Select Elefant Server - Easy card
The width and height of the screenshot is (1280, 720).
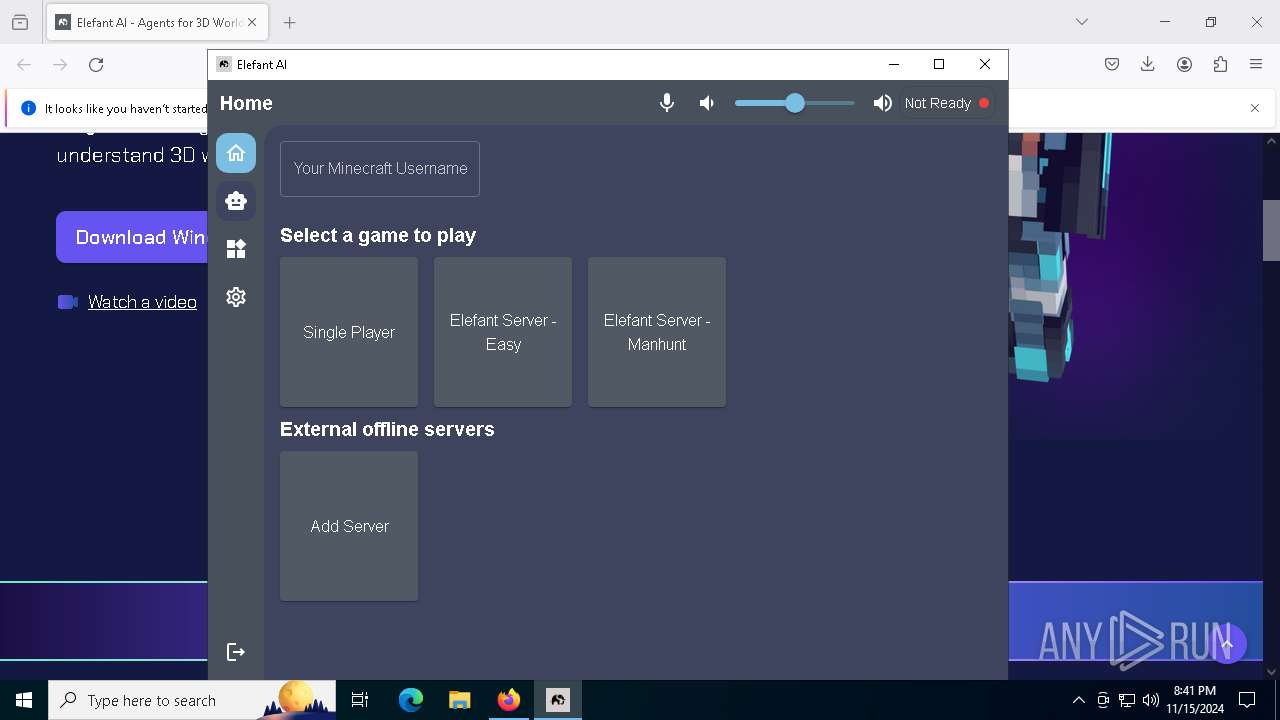tap(503, 332)
